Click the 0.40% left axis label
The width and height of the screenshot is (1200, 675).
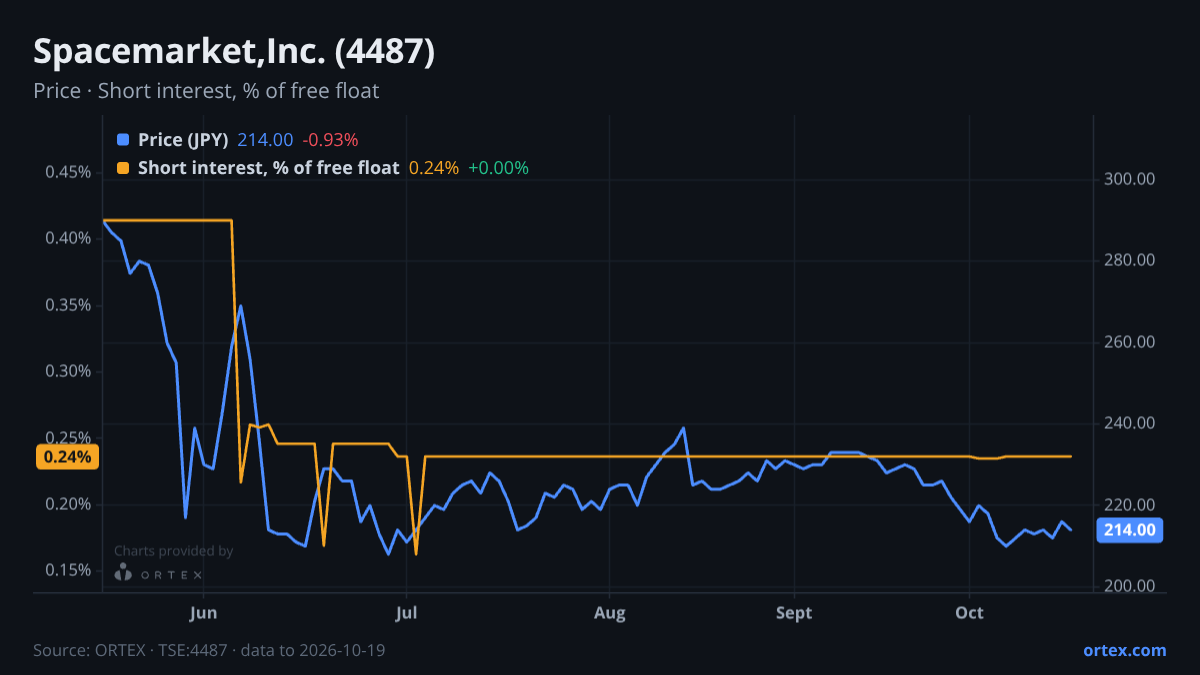click(68, 238)
